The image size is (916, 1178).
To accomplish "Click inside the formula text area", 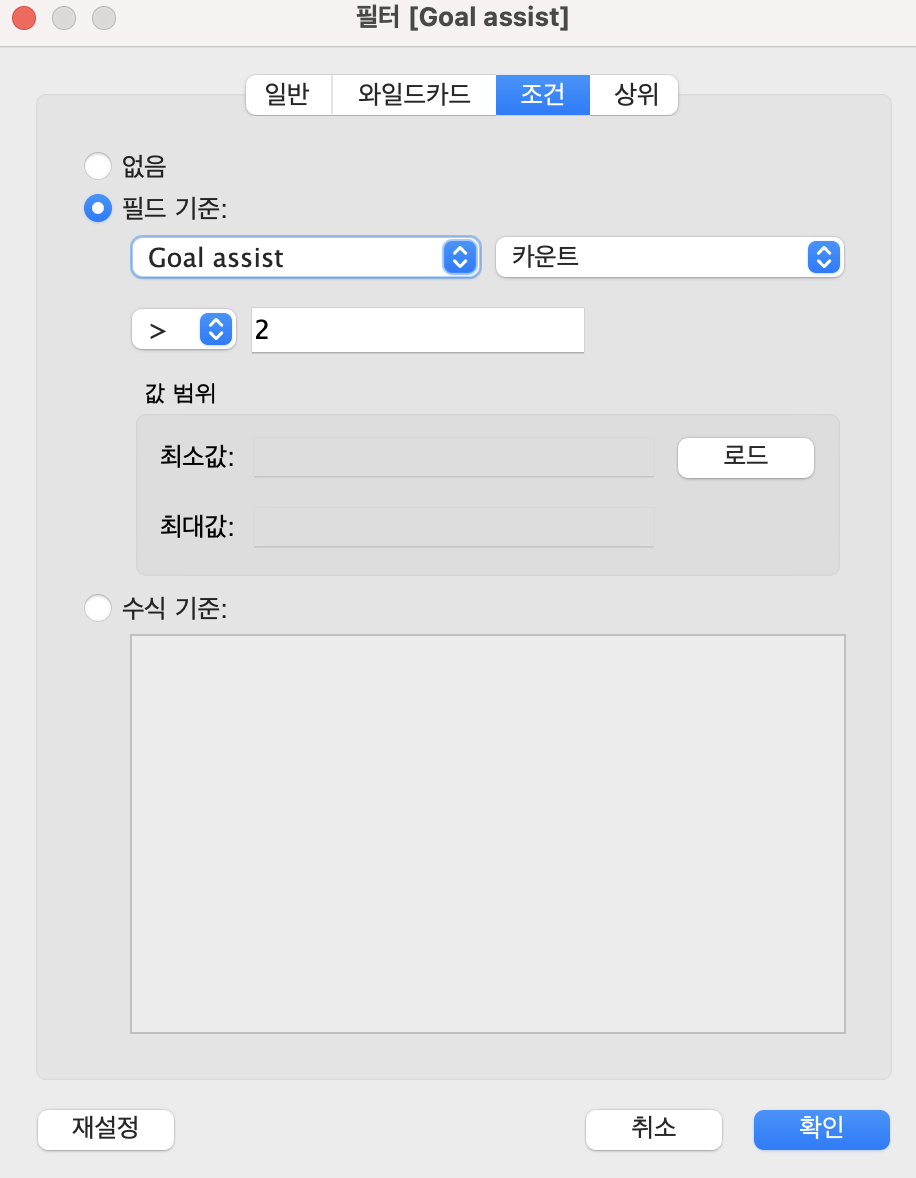I will [487, 833].
